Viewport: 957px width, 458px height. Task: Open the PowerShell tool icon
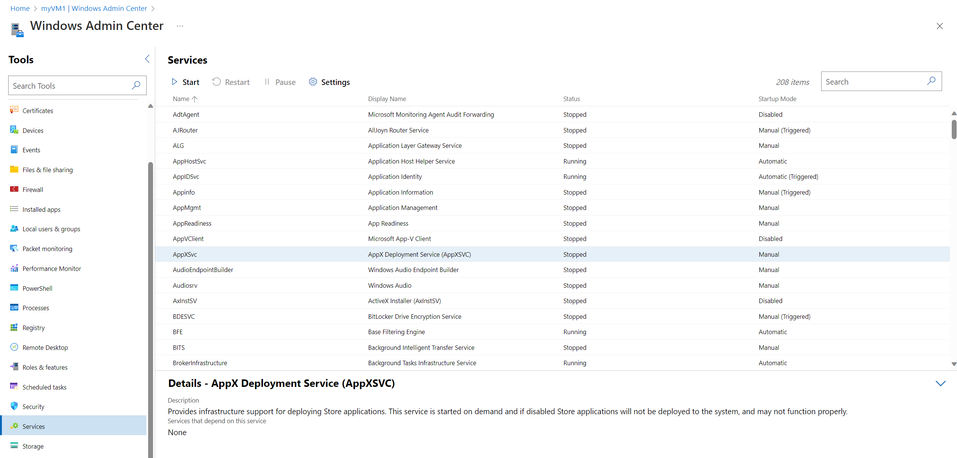[14, 288]
